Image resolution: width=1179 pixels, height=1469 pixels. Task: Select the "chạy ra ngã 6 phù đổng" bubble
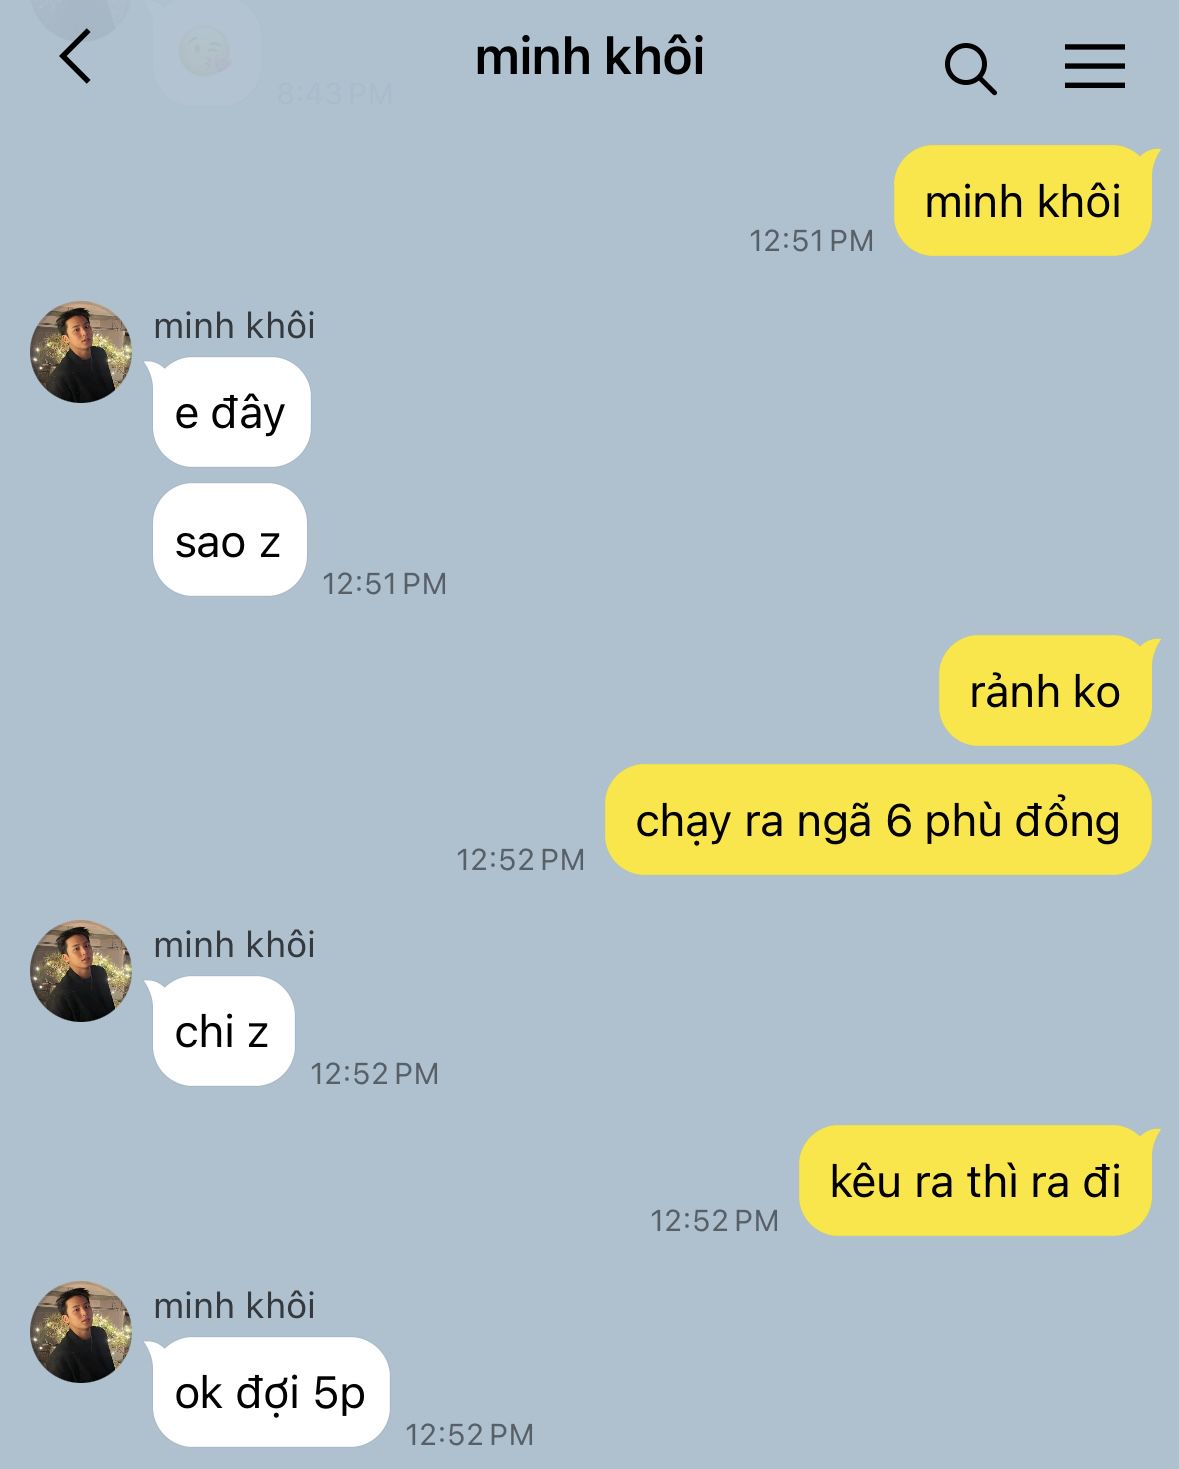pyautogui.click(x=879, y=820)
